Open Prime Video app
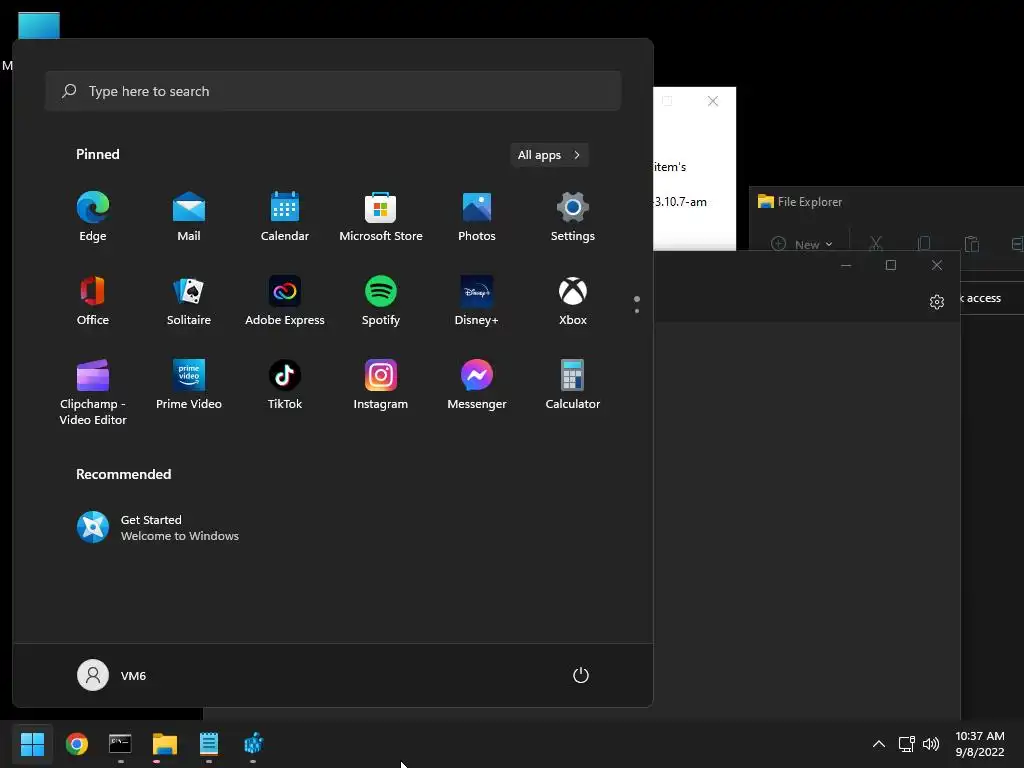Screen dimensions: 1024x768 pyautogui.click(x=189, y=385)
